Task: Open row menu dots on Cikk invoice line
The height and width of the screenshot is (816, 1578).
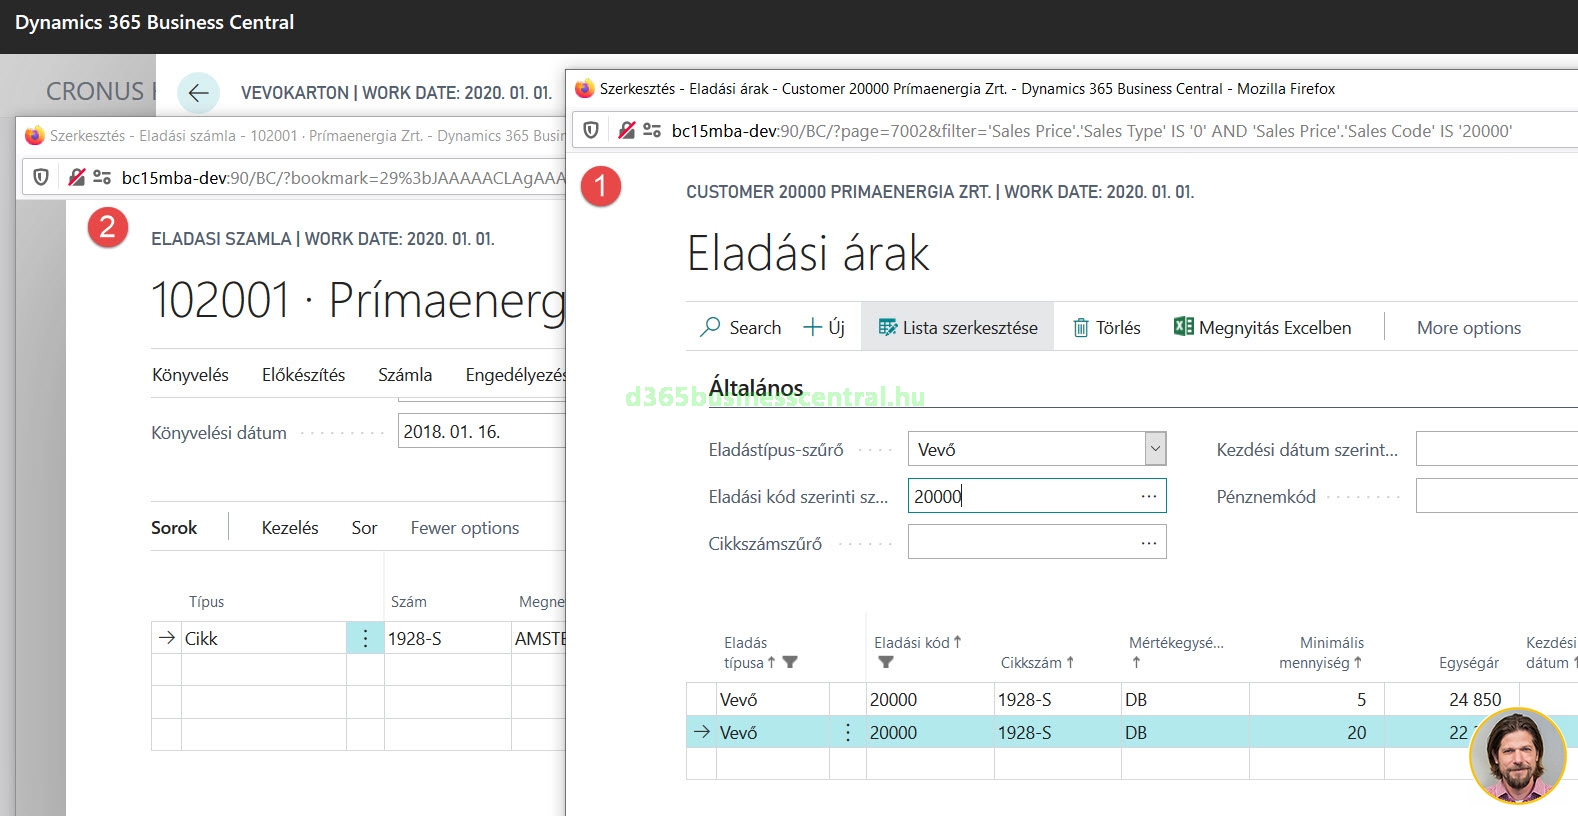Action: click(x=365, y=638)
